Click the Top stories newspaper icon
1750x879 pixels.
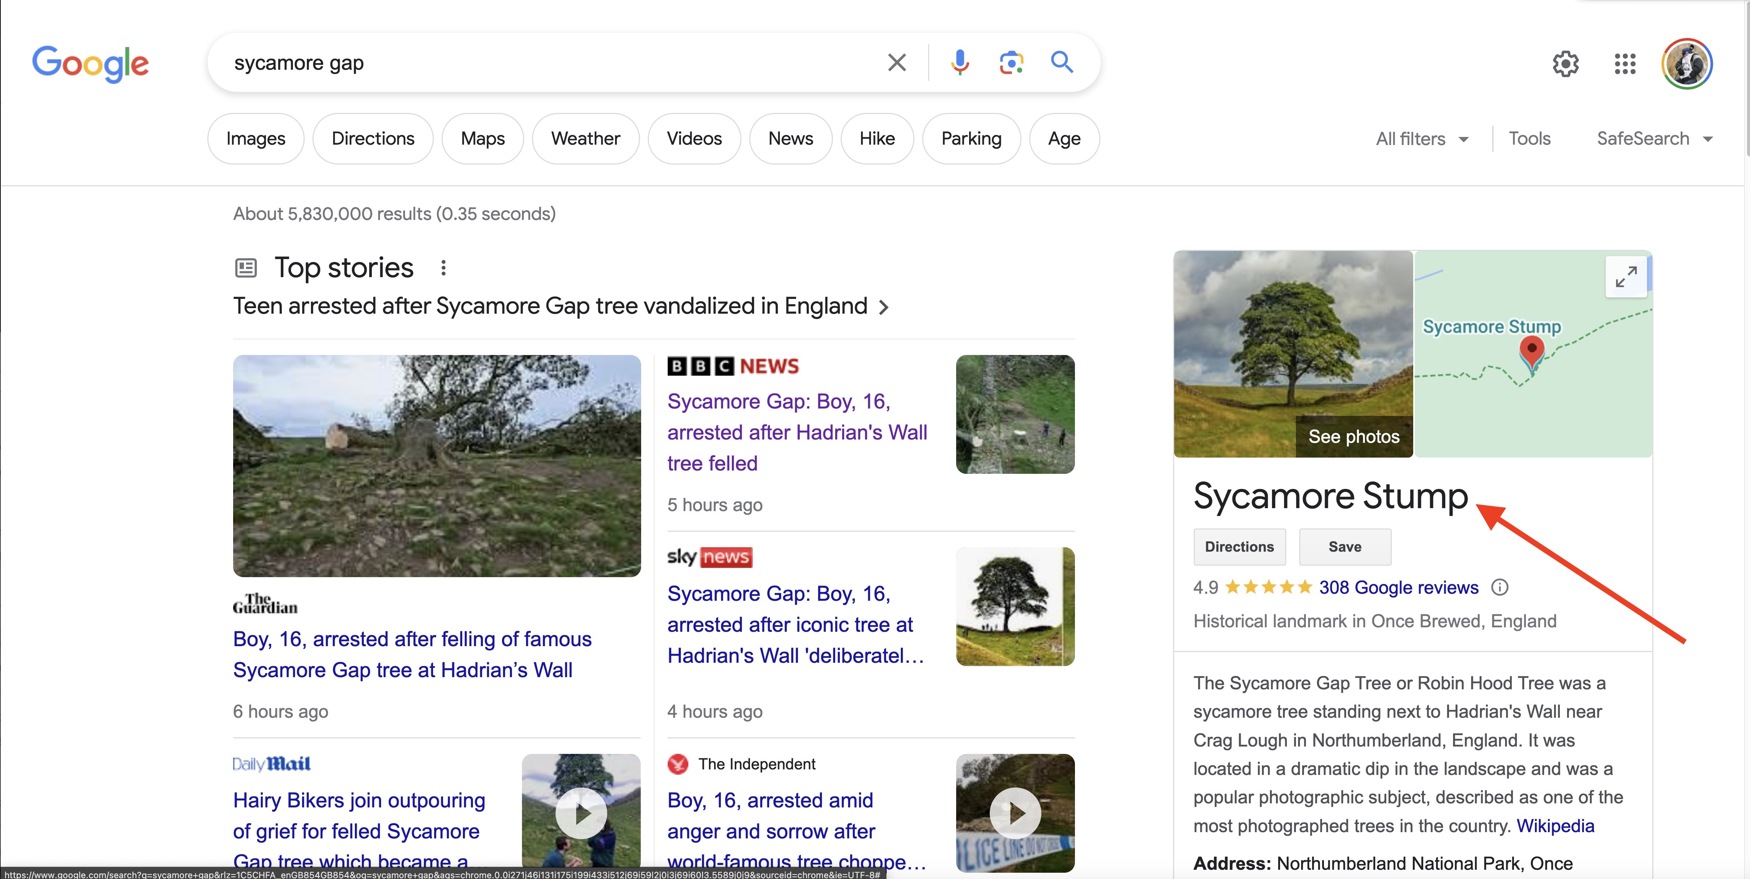[x=246, y=268]
